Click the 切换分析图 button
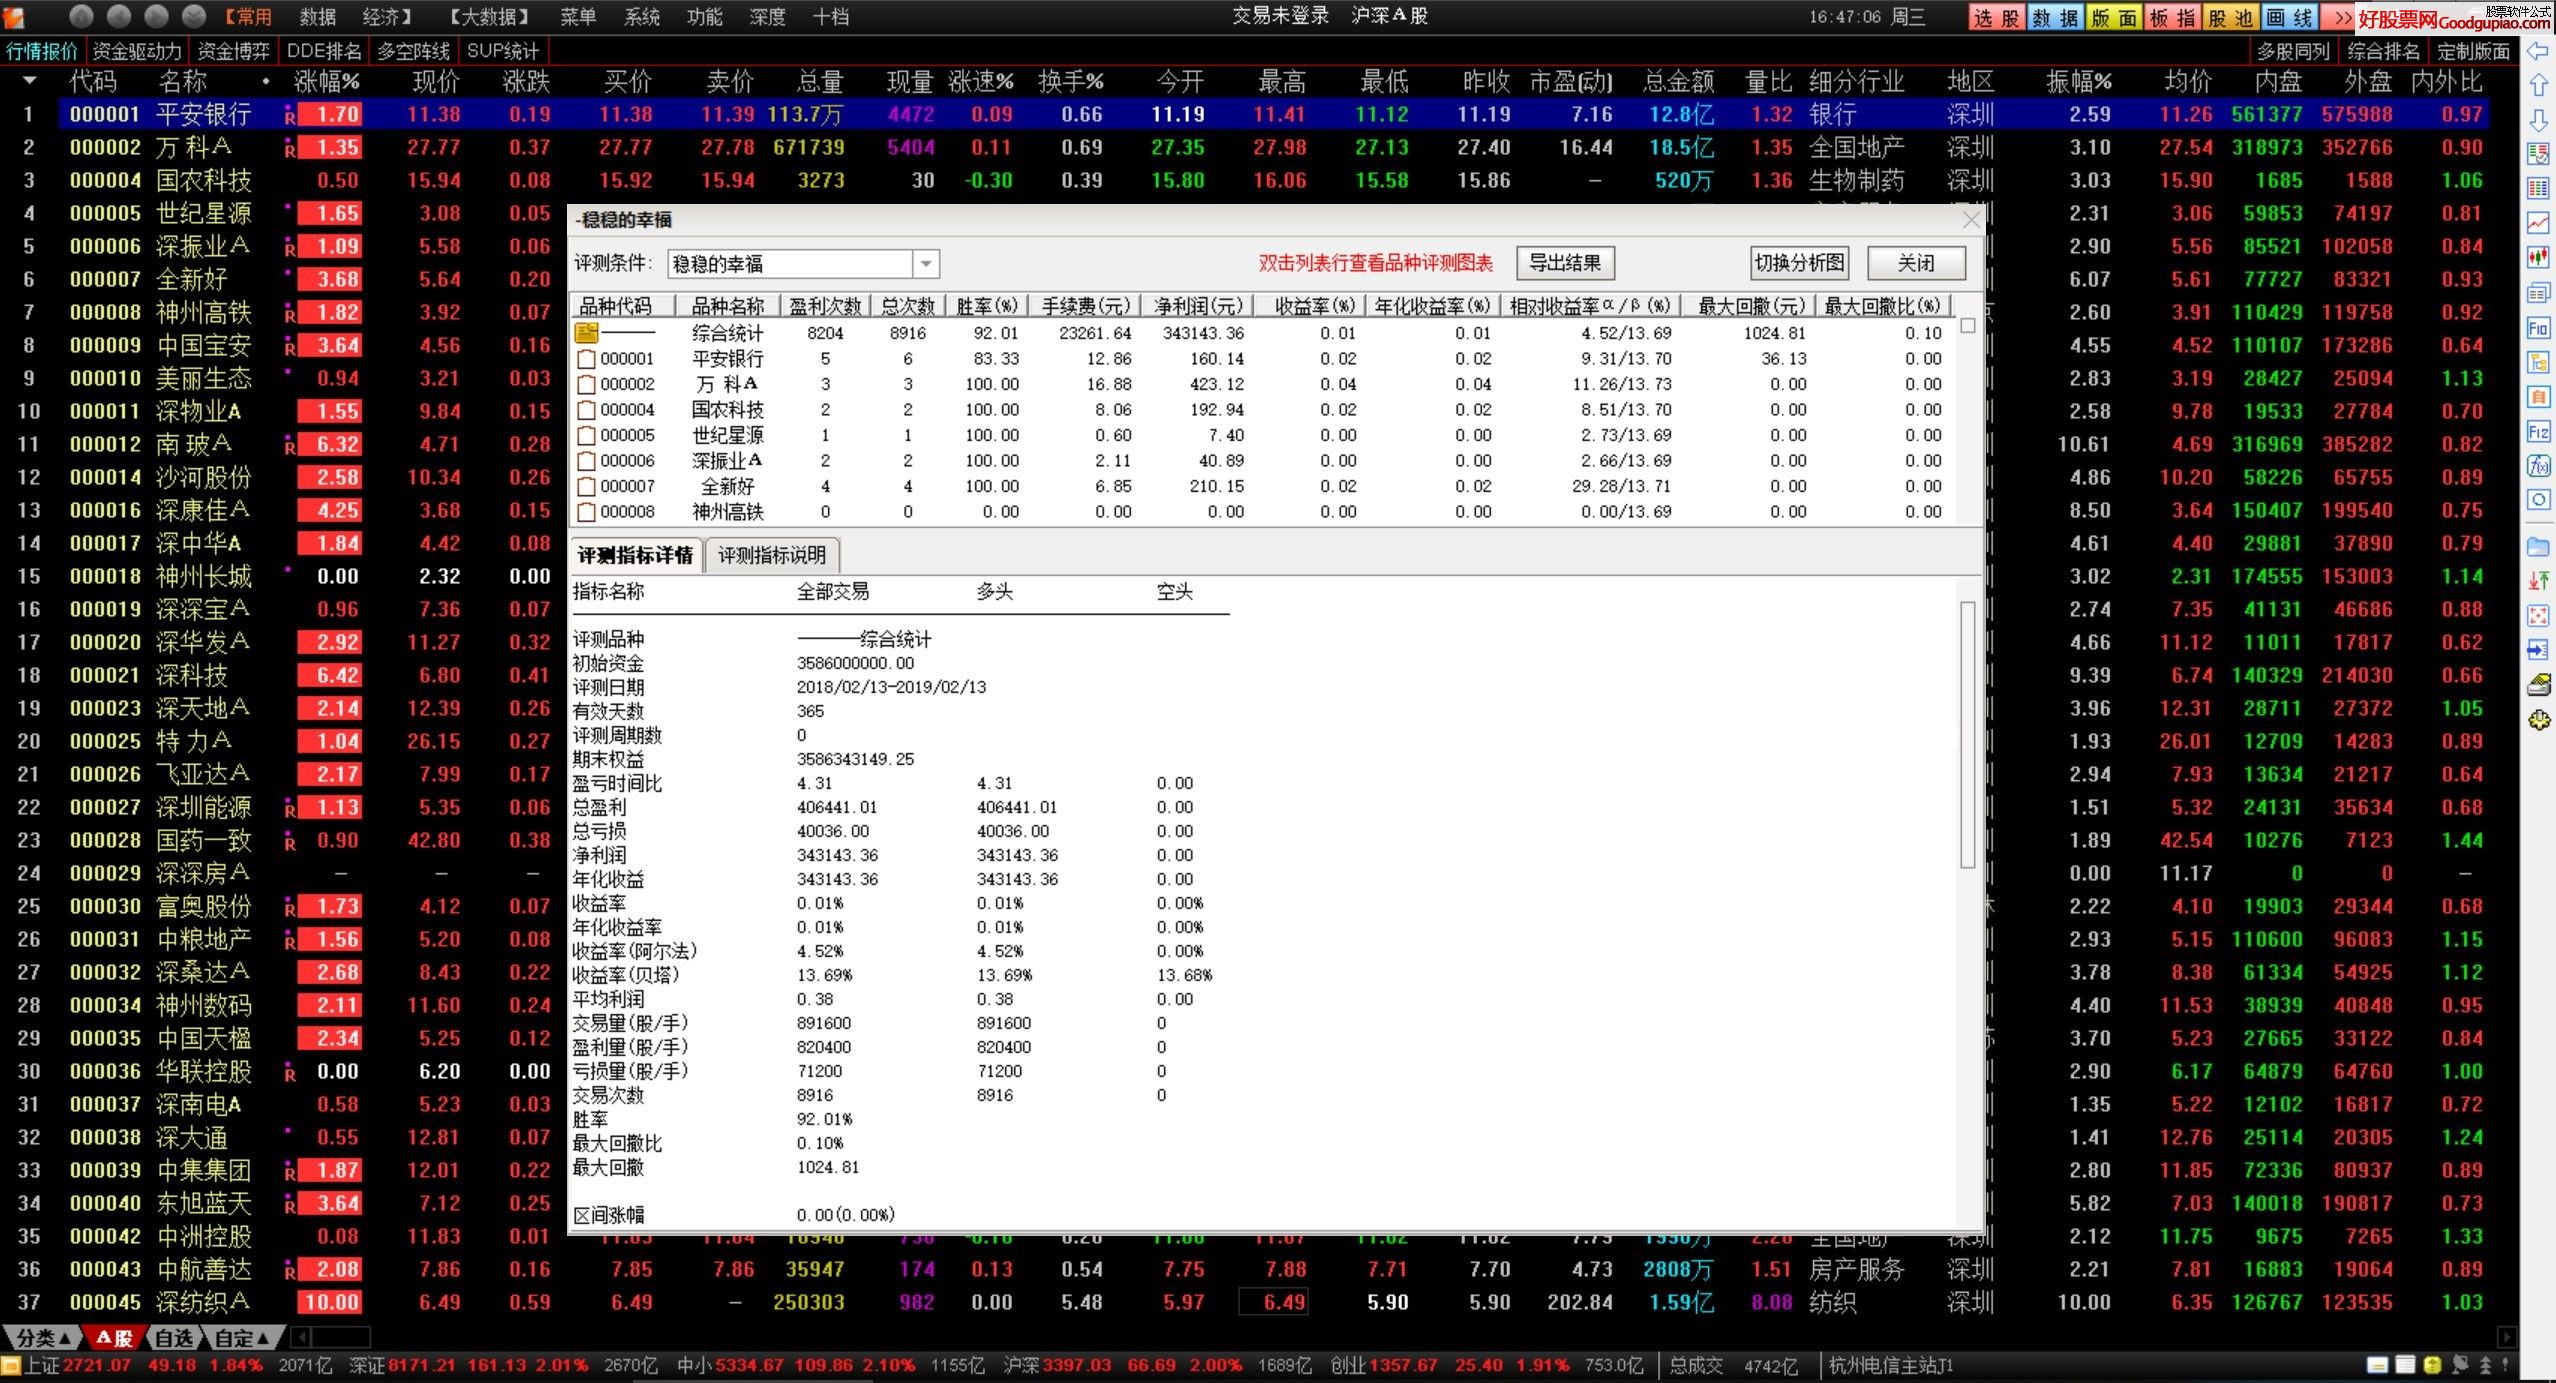2556x1383 pixels. pos(1799,263)
